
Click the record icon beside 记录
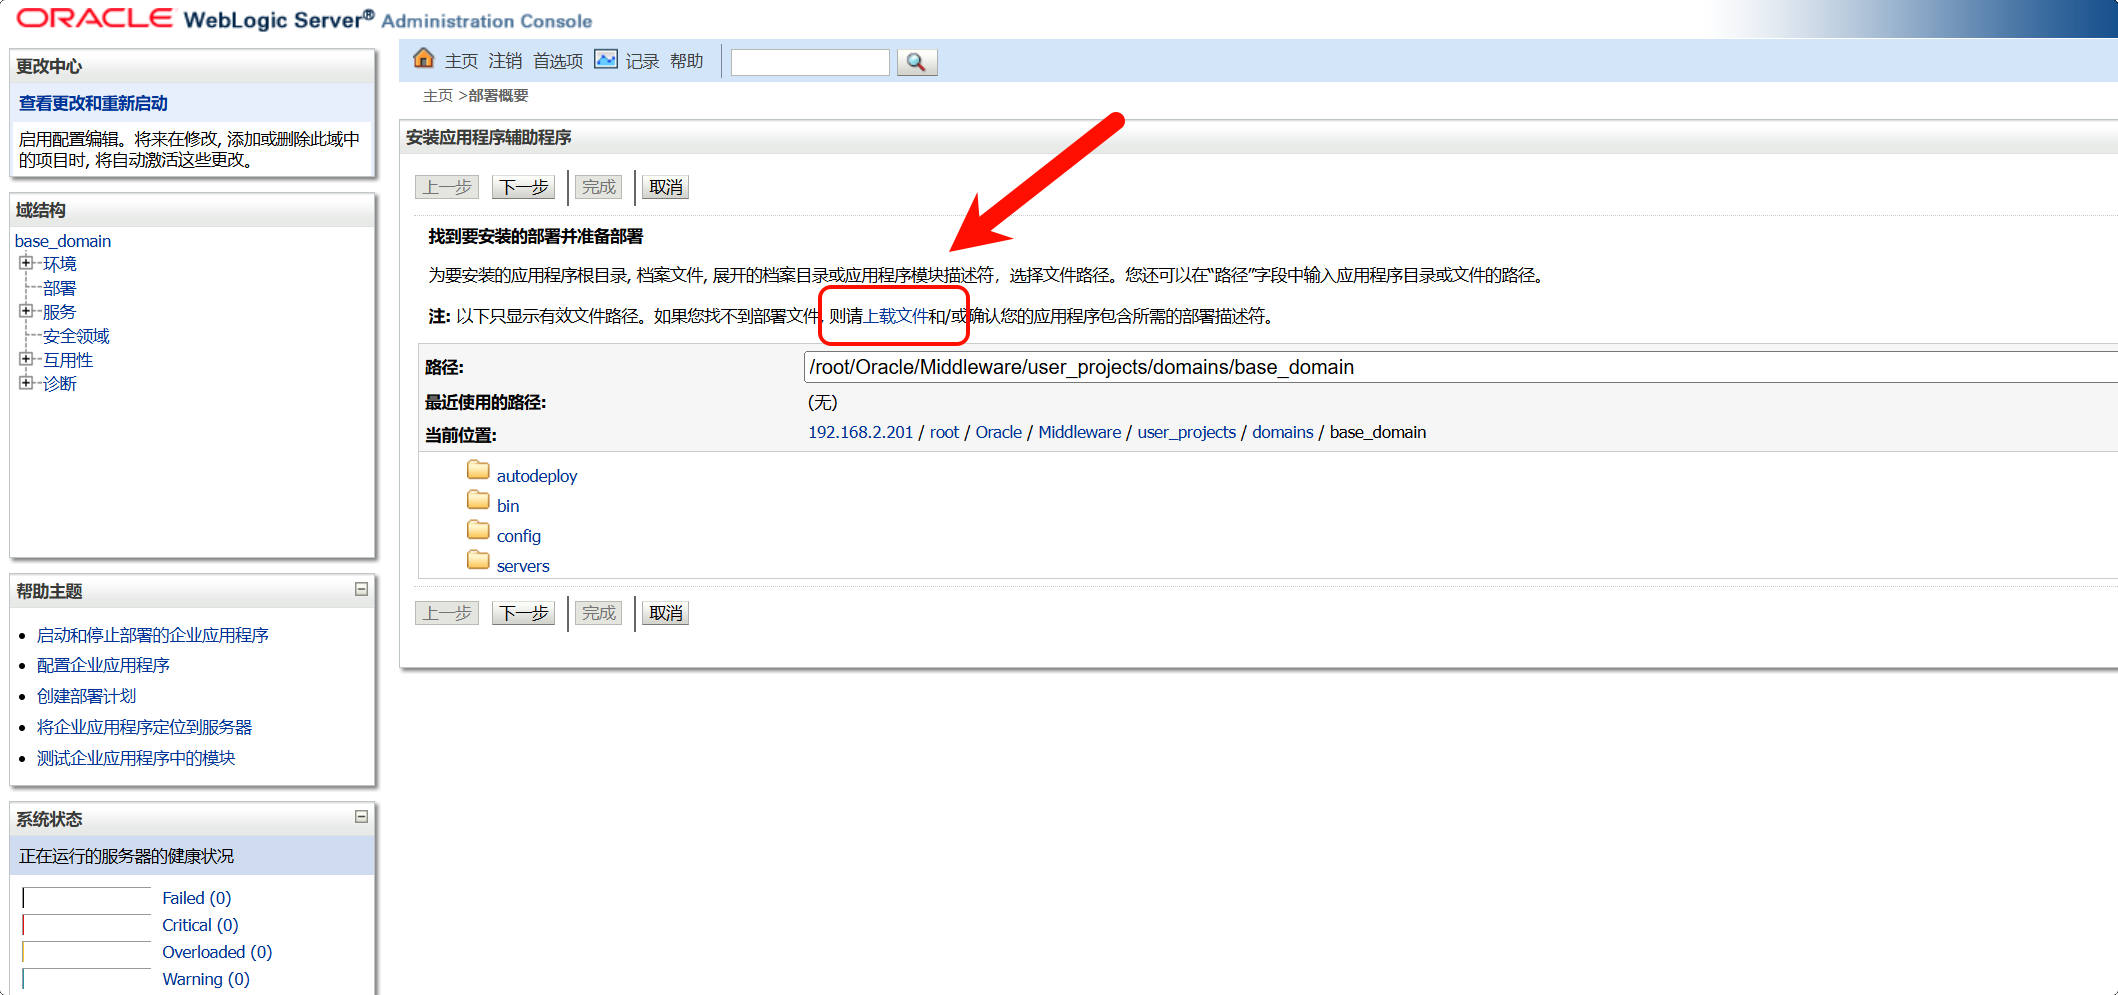tap(606, 60)
